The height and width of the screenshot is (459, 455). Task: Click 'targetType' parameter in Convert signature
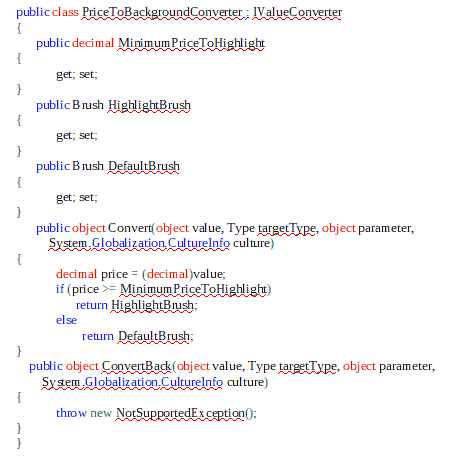click(x=288, y=228)
